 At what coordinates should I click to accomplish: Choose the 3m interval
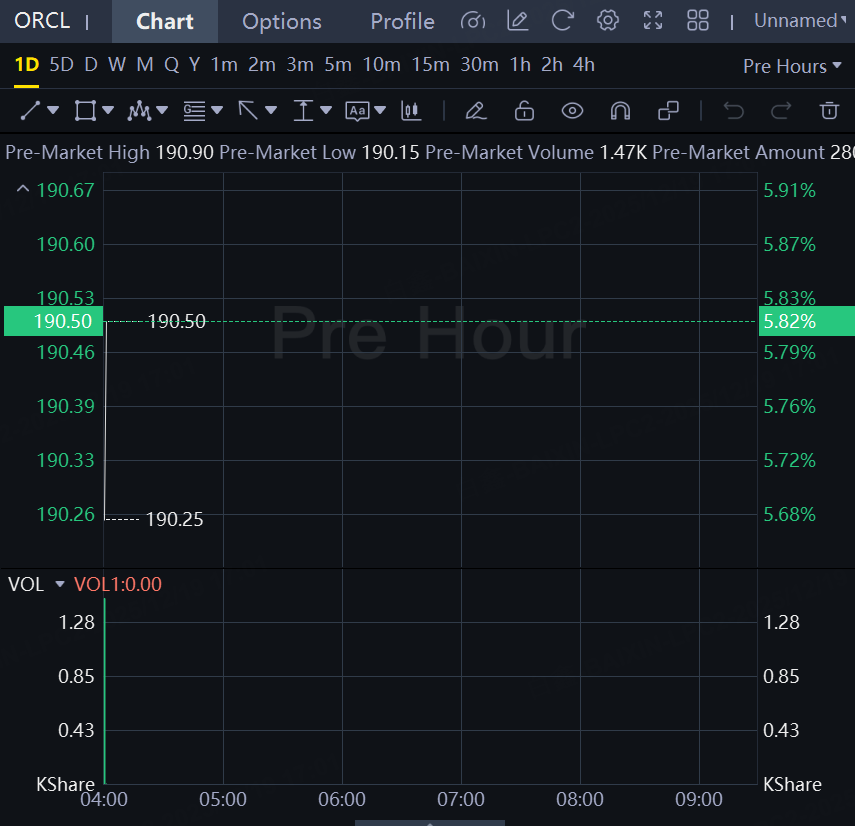point(300,65)
